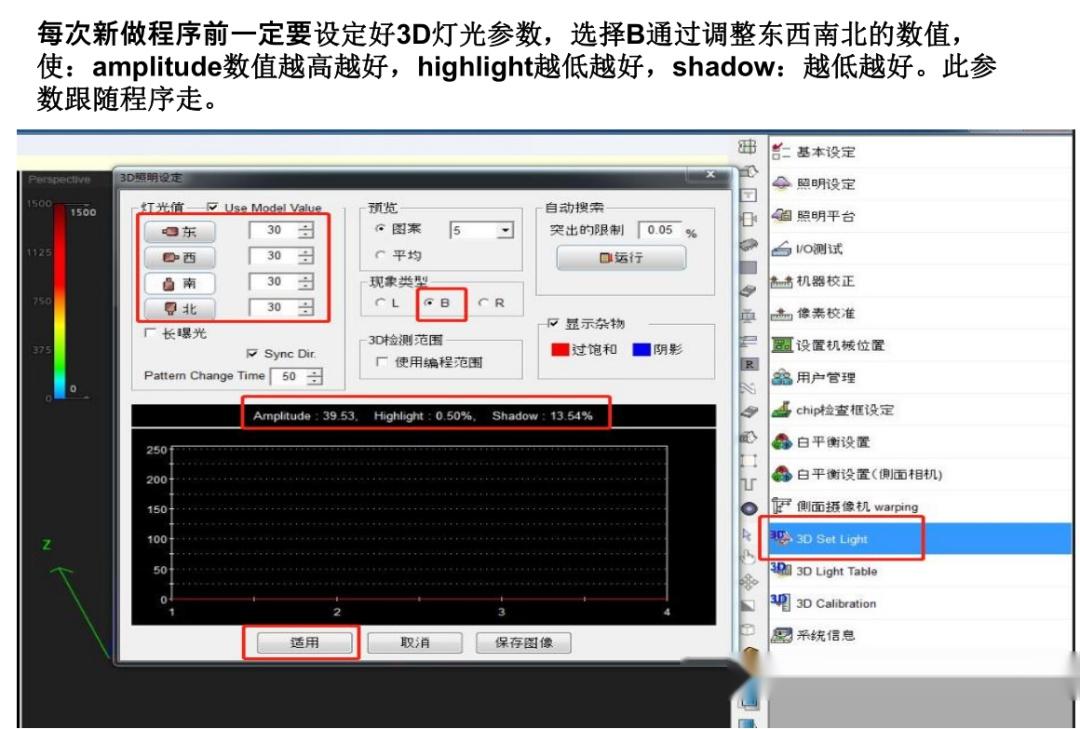Click the 适用 apply button
Viewport: 1080px width, 729px height.
point(304,643)
